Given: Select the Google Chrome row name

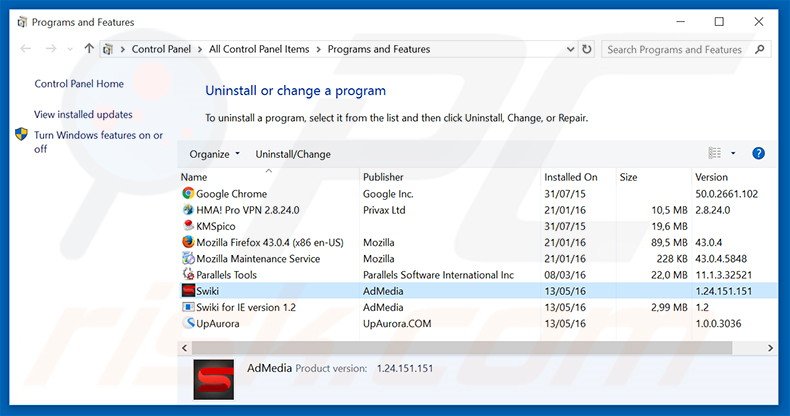Looking at the screenshot, I should tap(231, 194).
